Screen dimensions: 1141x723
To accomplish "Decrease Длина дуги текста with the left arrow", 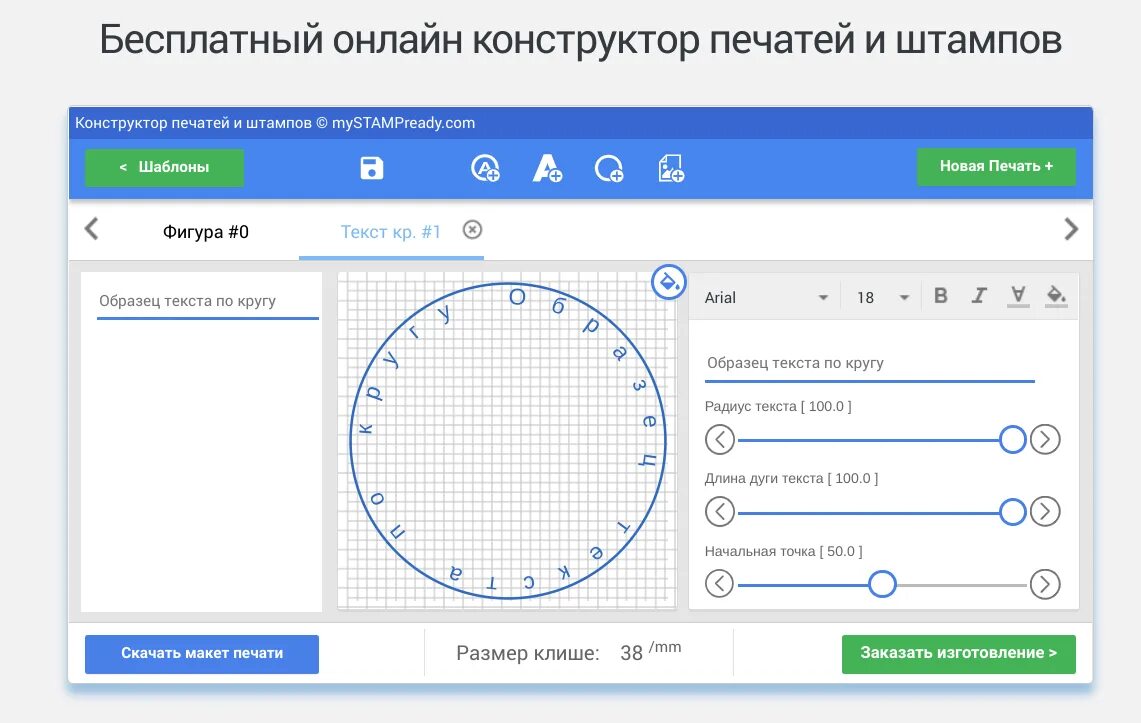I will point(720,512).
